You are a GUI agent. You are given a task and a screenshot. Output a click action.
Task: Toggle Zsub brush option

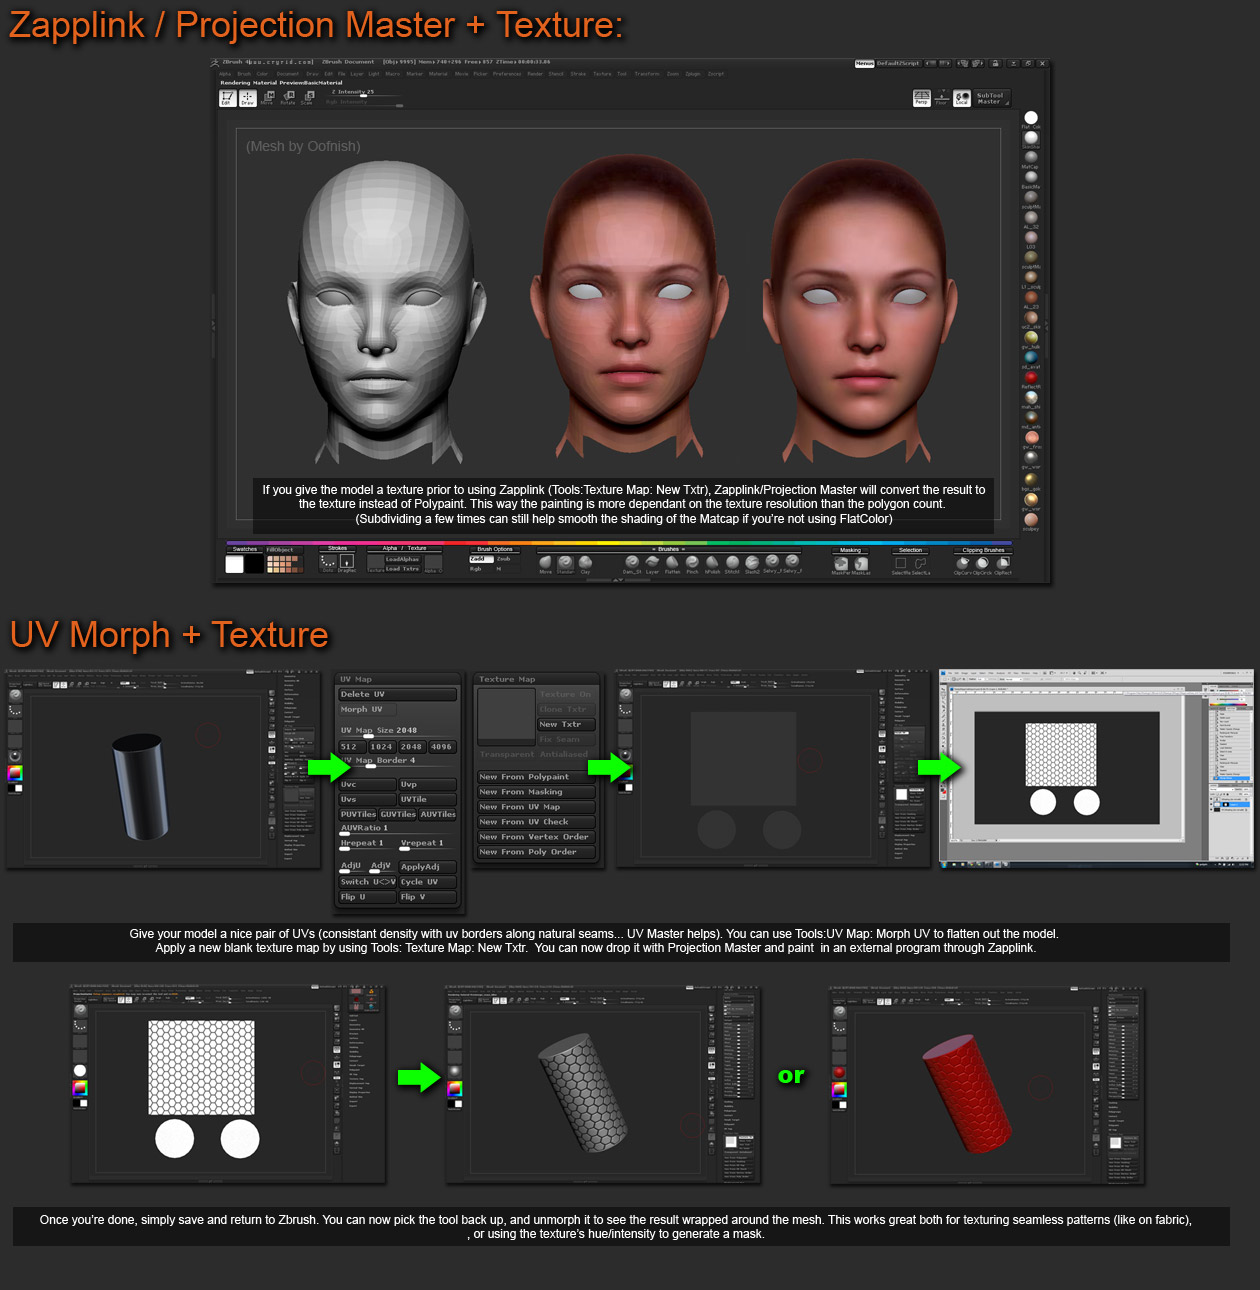pyautogui.click(x=503, y=559)
